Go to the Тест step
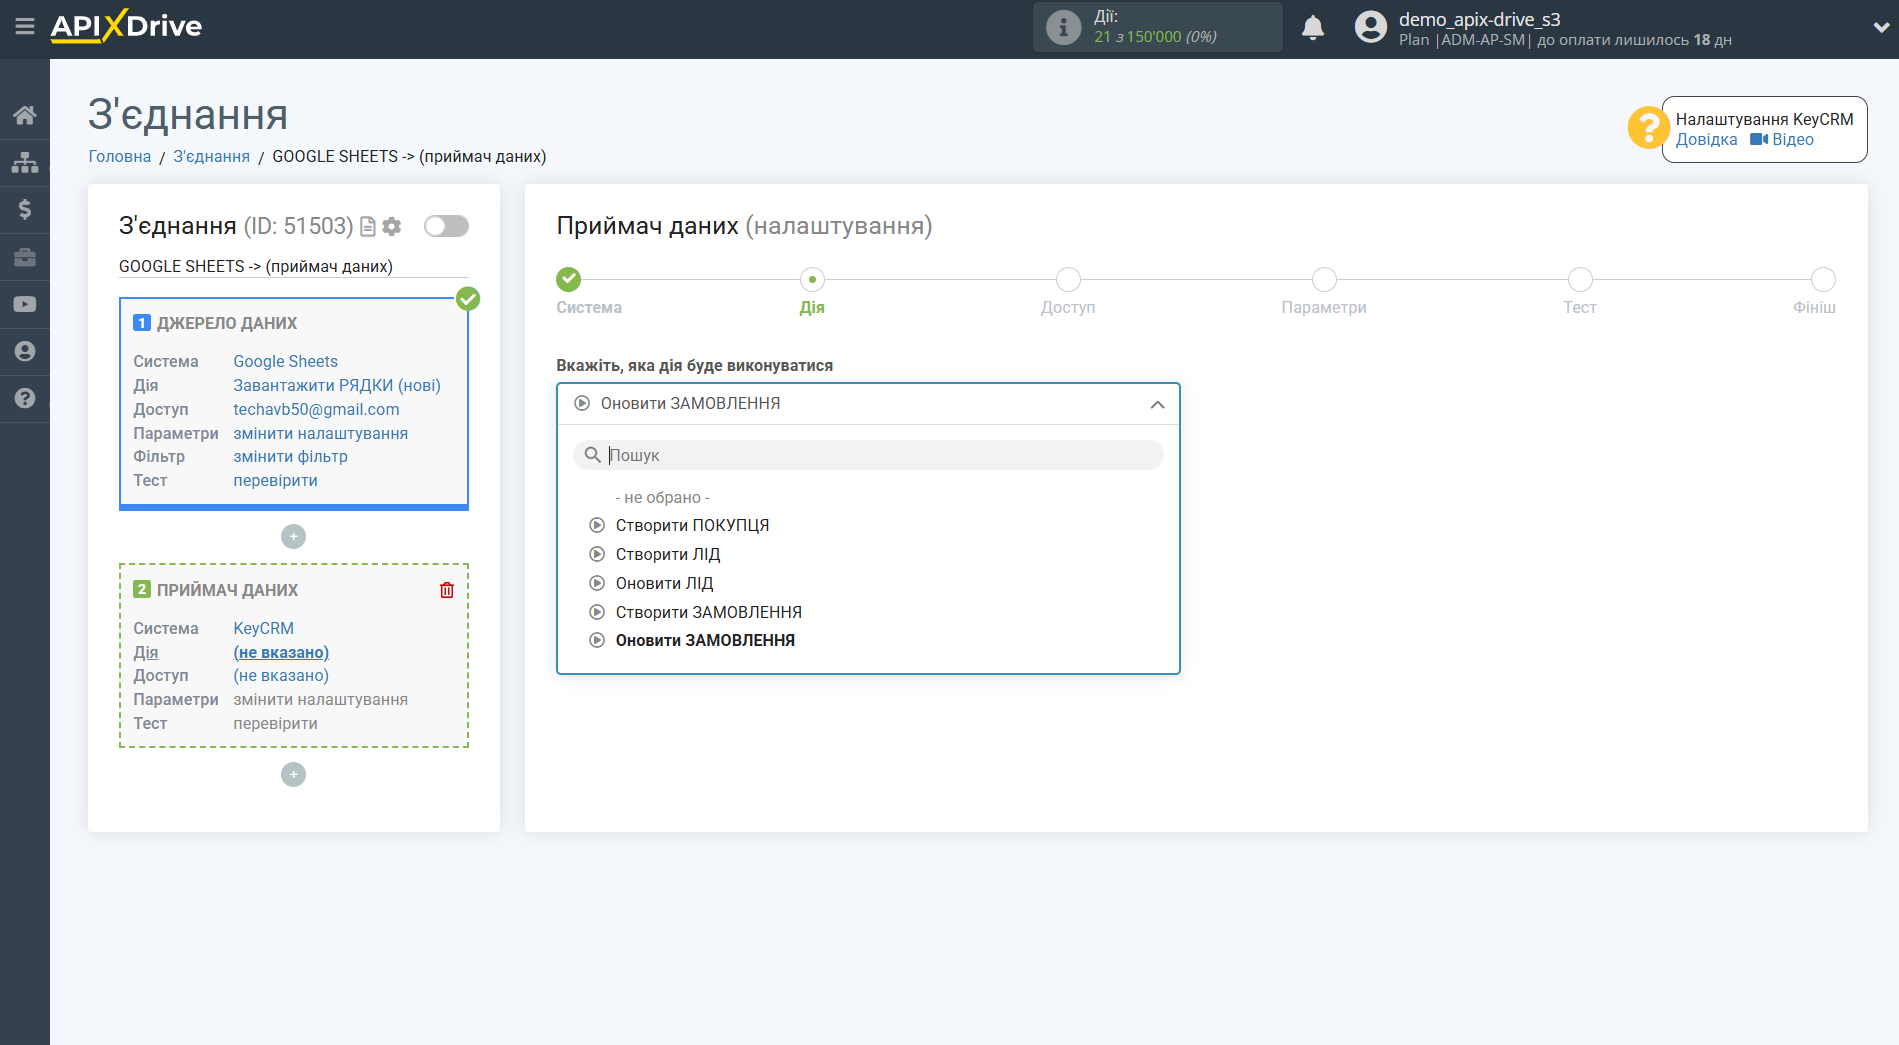Viewport: 1899px width, 1045px height. click(1580, 280)
